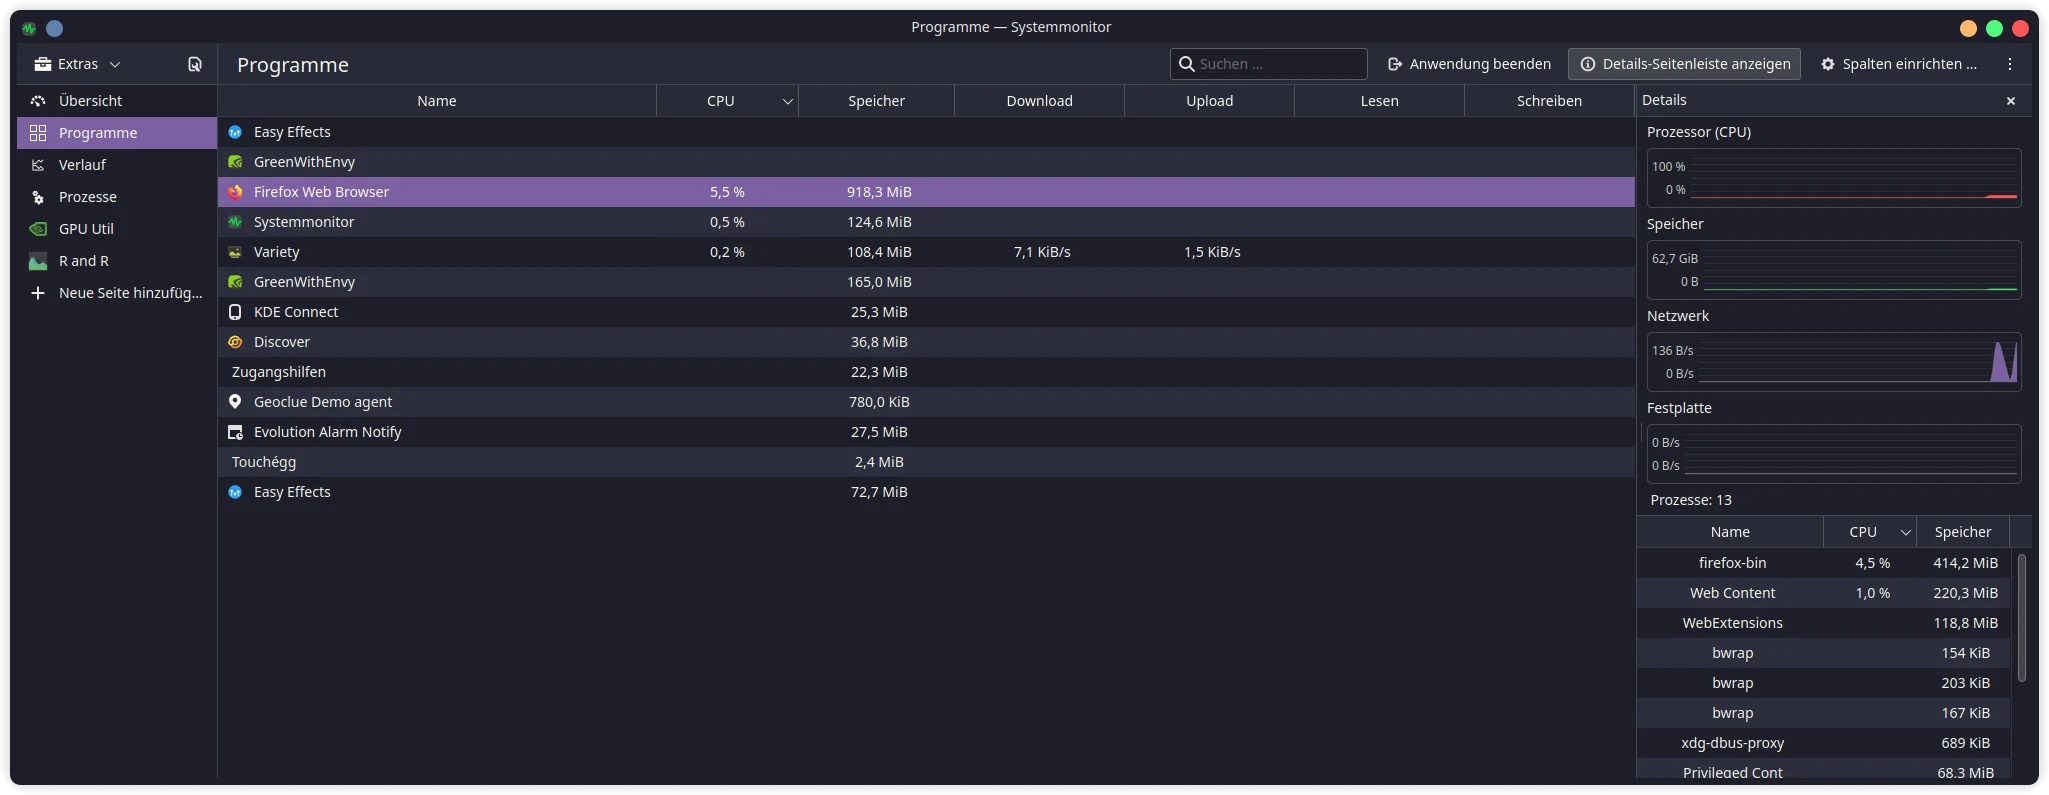Screen dimensions: 2049x795
Task: Click the Prozessor (CPU) graph in Details
Action: point(1834,178)
